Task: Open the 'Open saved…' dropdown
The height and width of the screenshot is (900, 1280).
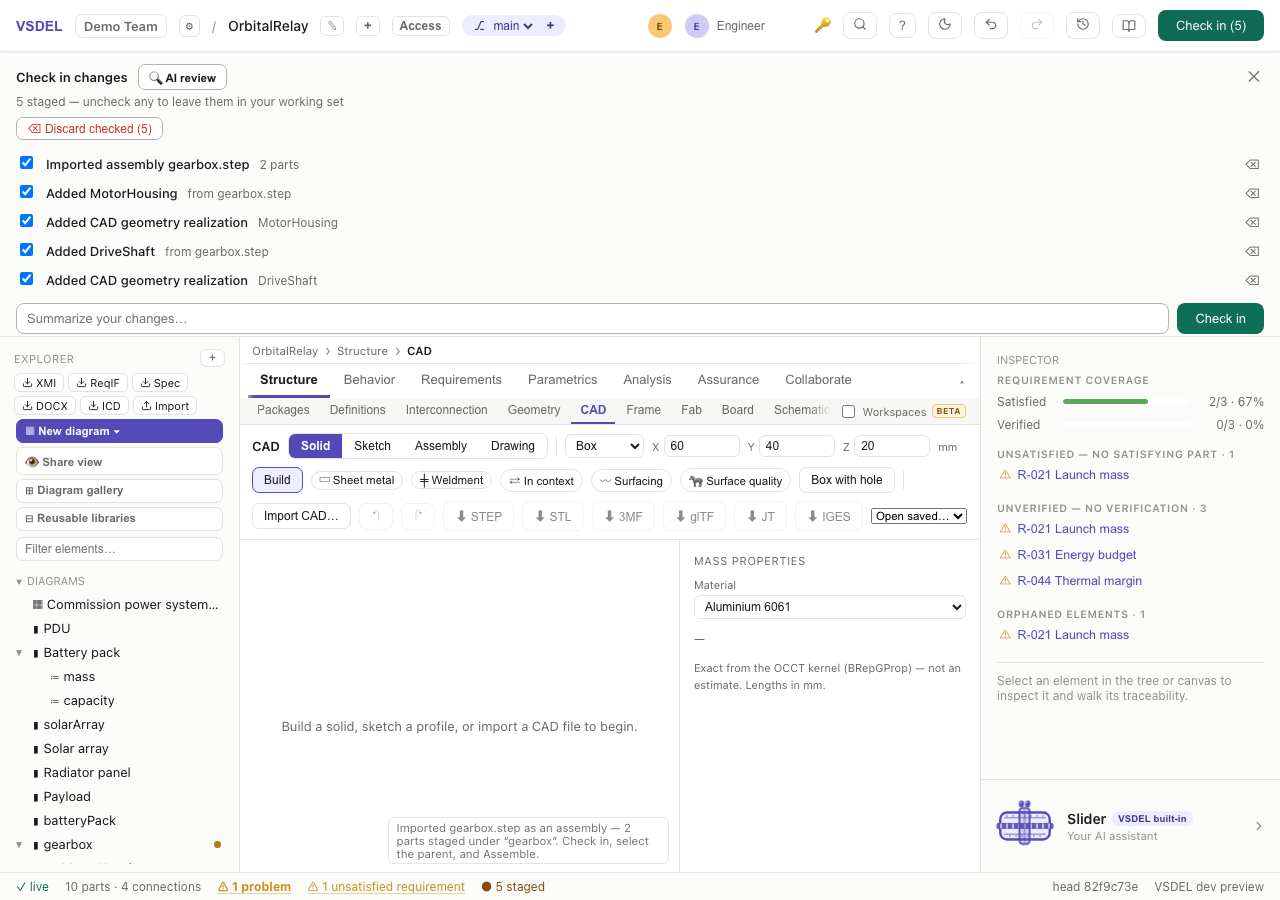Action: tap(919, 516)
